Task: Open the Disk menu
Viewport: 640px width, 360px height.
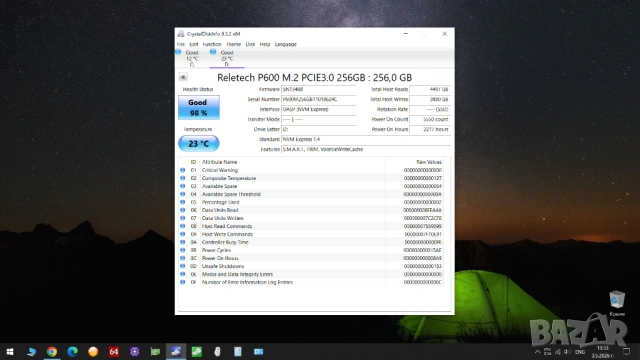Action: 250,44
